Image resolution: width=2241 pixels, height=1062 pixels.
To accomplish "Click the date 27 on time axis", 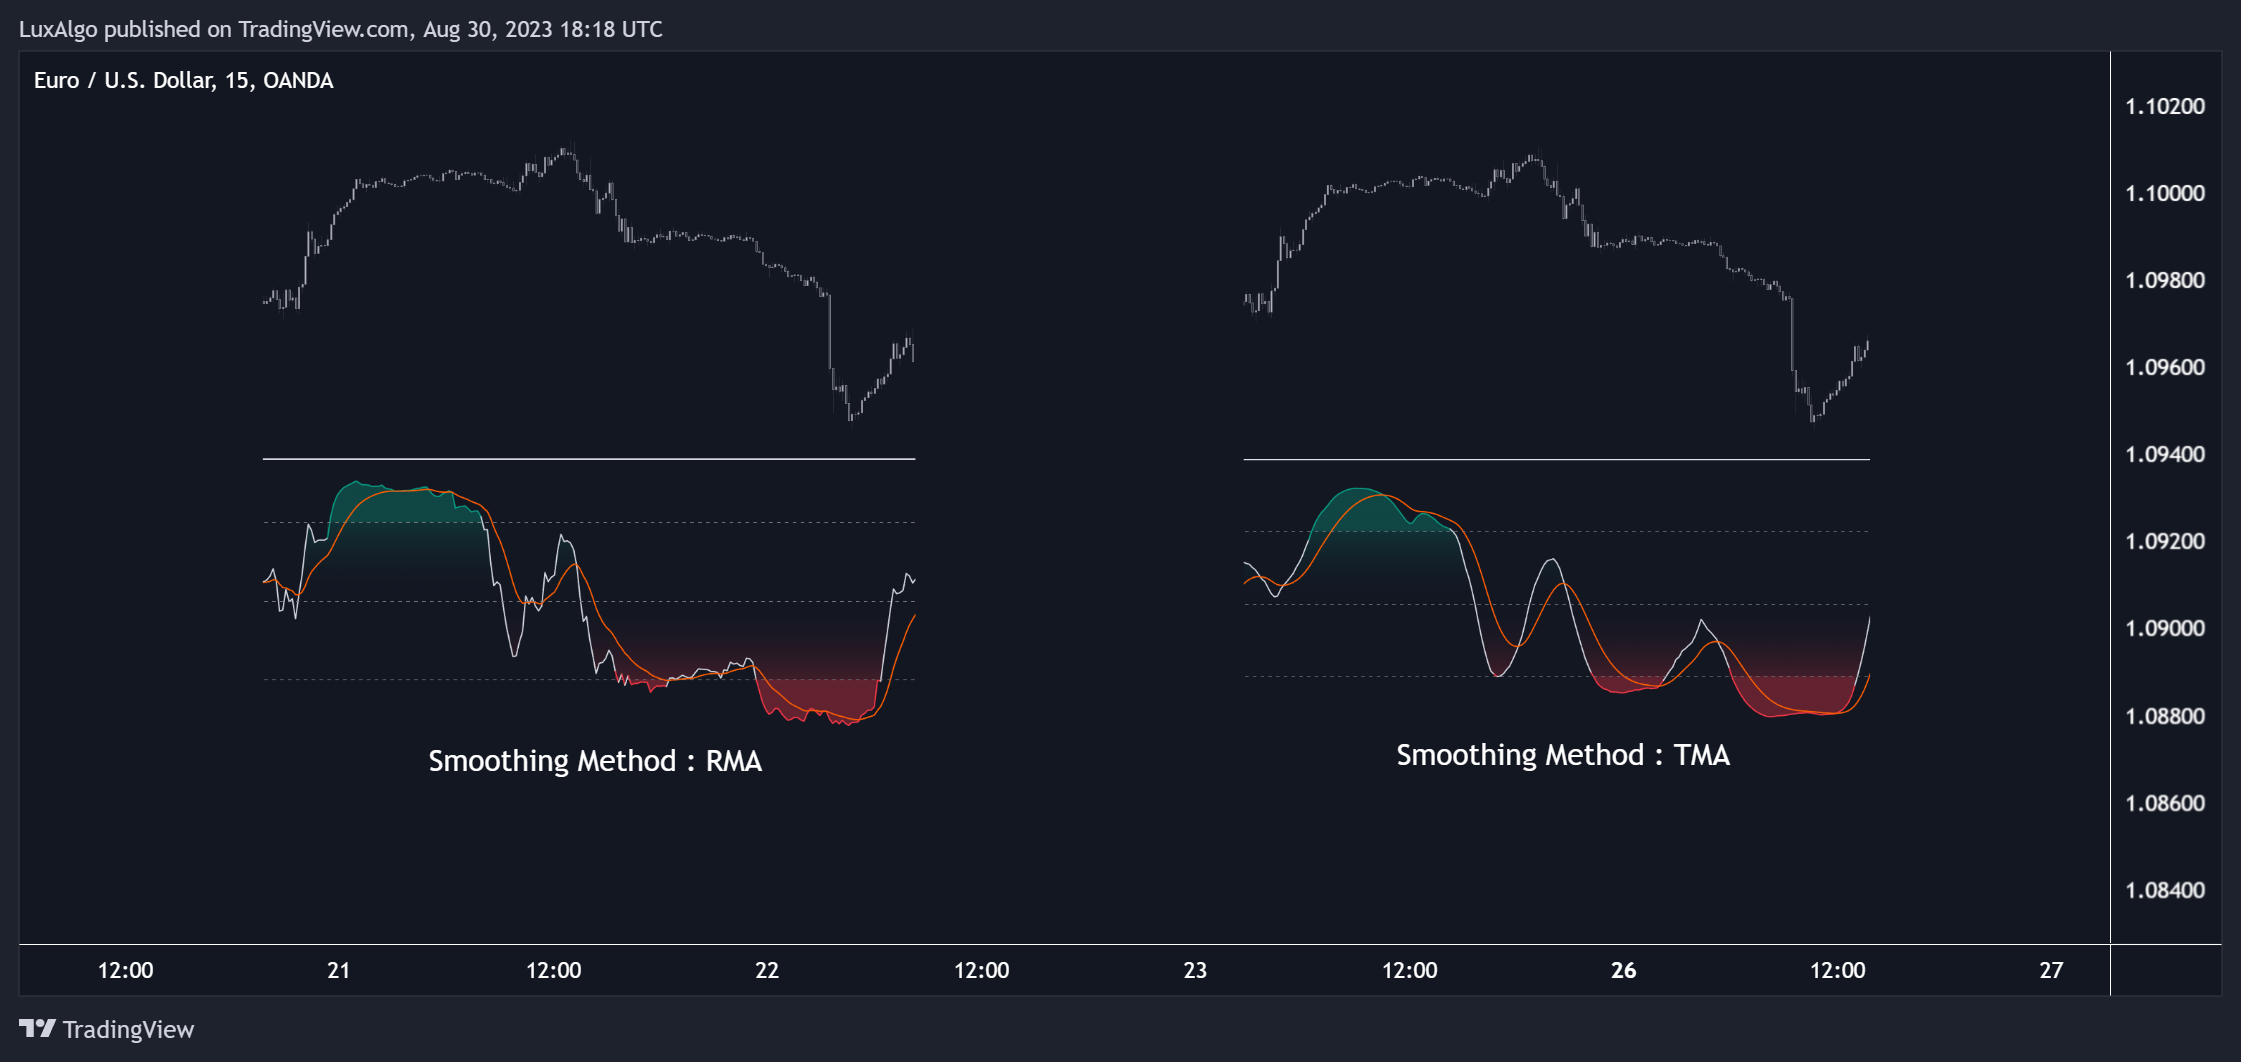I will [2051, 970].
